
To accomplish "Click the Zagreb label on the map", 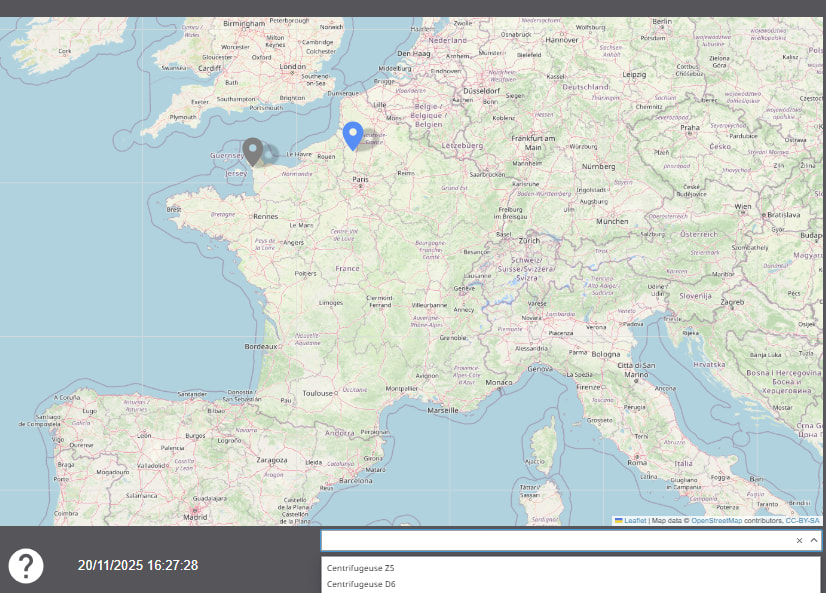I will tap(732, 302).
